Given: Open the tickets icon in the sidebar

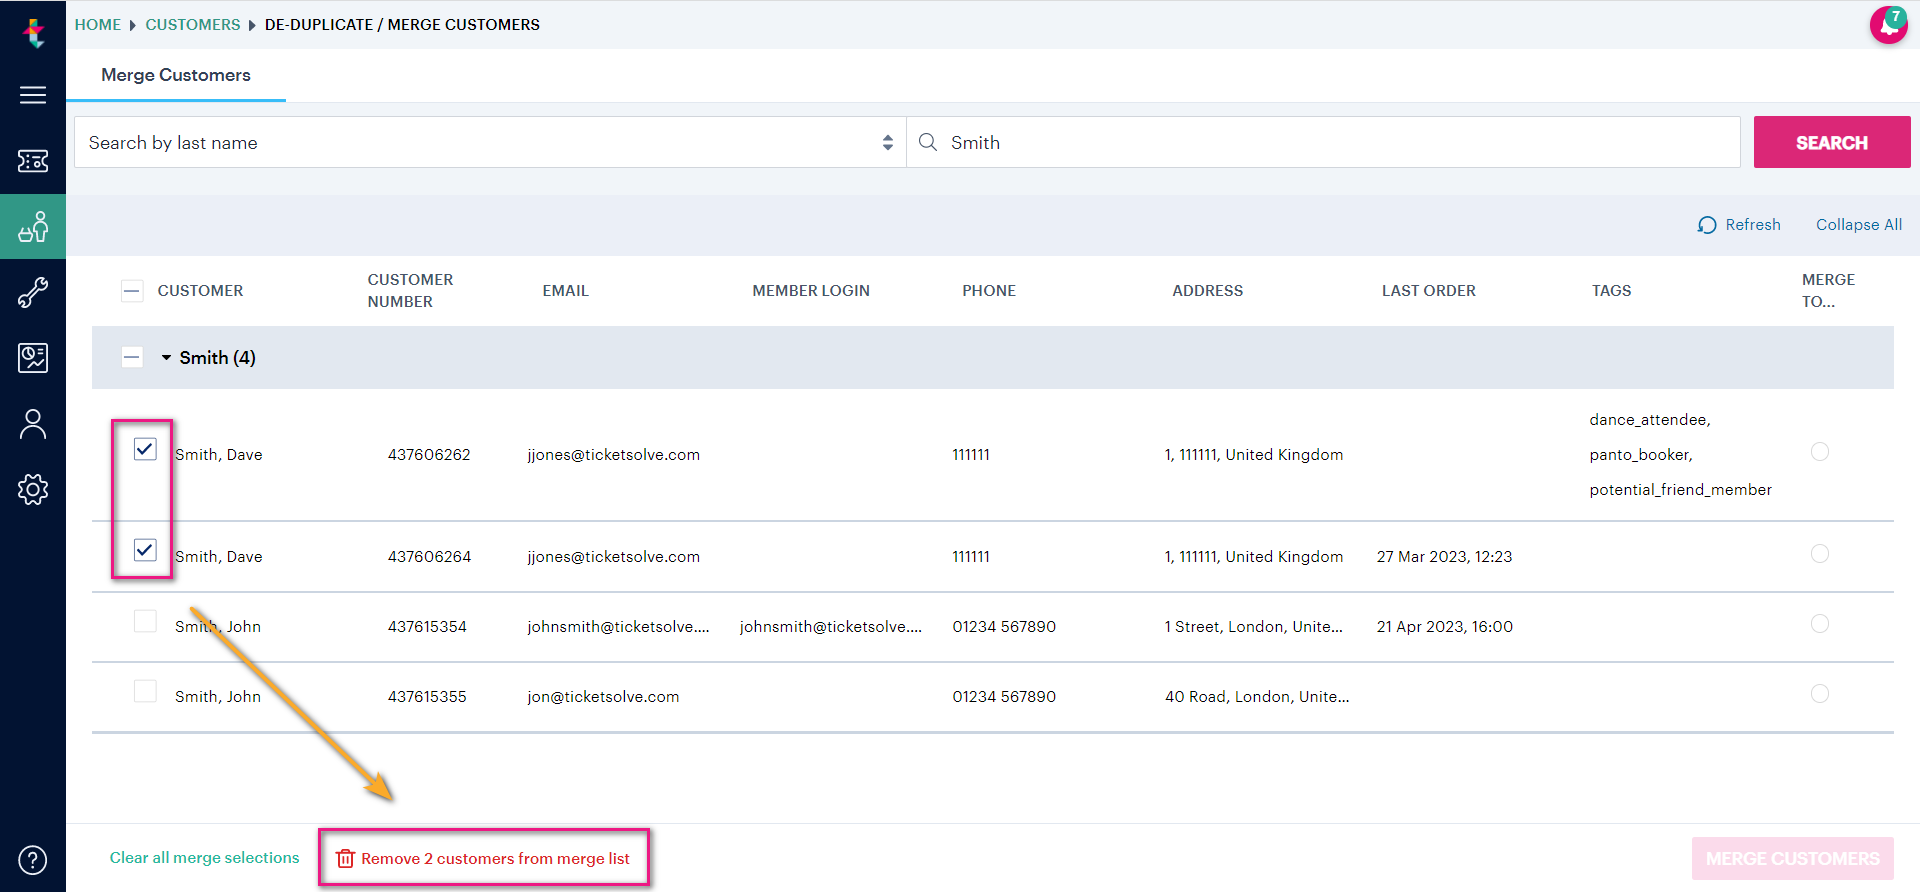Looking at the screenshot, I should tap(33, 161).
